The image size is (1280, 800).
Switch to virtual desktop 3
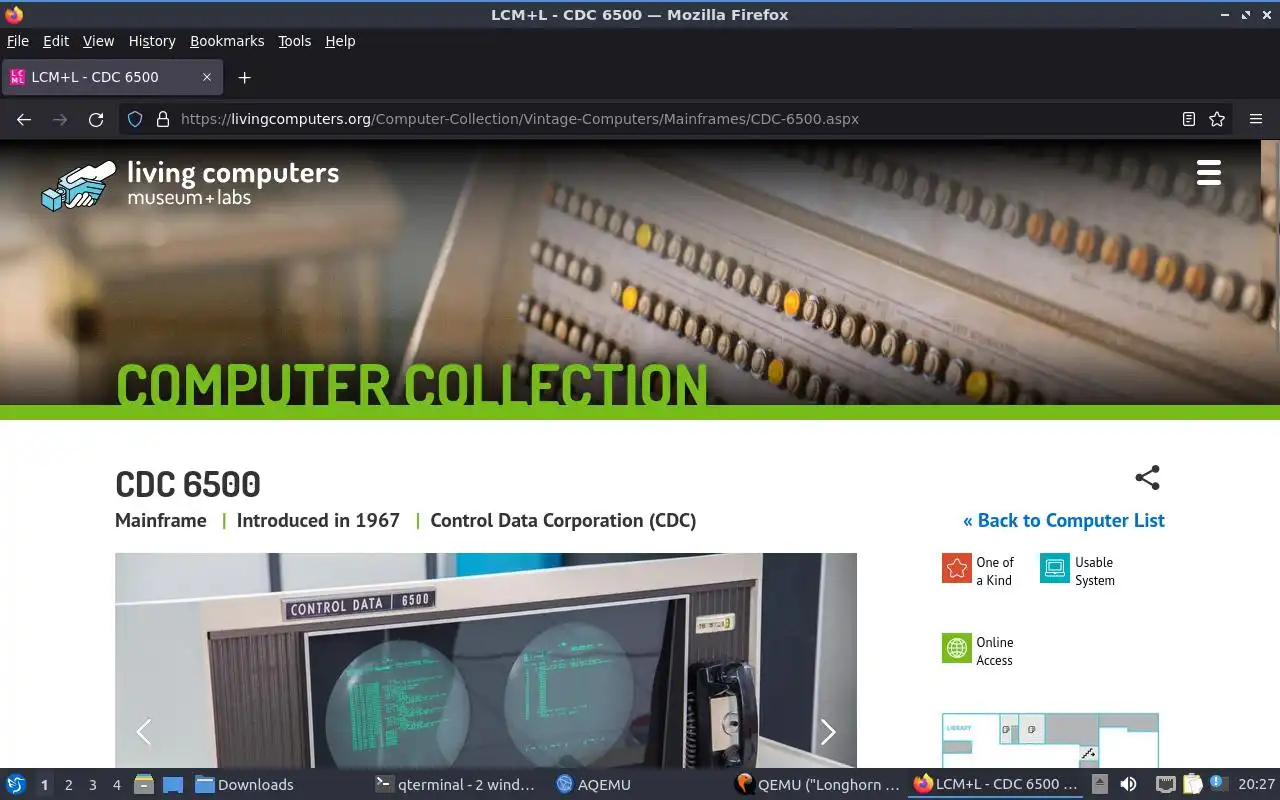(x=93, y=785)
